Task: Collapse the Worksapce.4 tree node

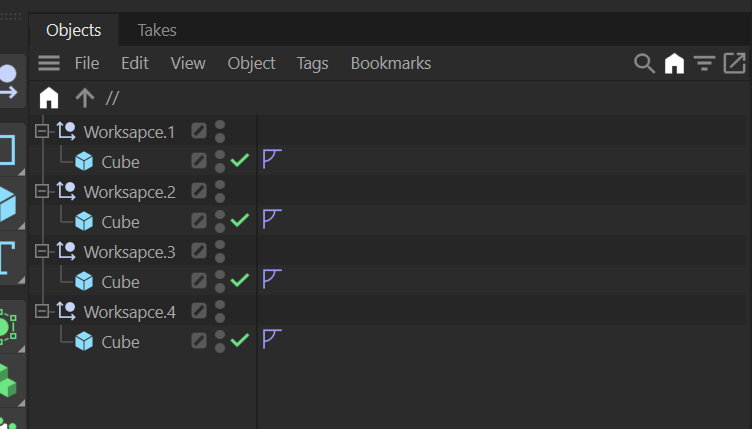Action: pos(41,311)
